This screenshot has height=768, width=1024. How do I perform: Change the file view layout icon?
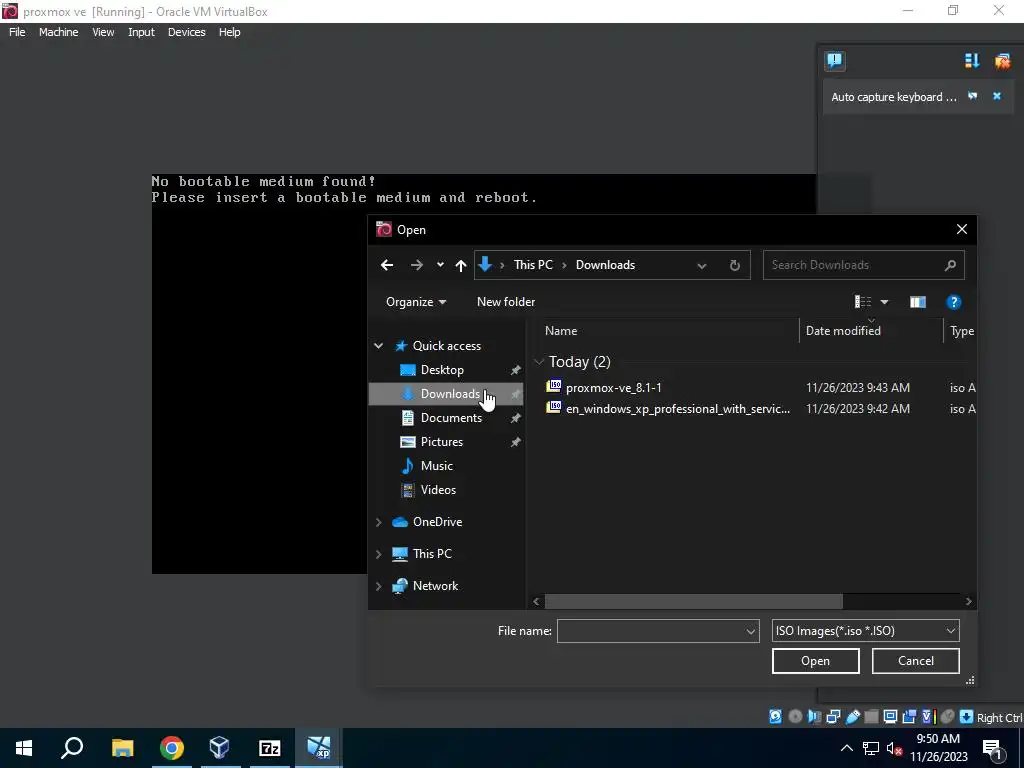click(x=863, y=302)
